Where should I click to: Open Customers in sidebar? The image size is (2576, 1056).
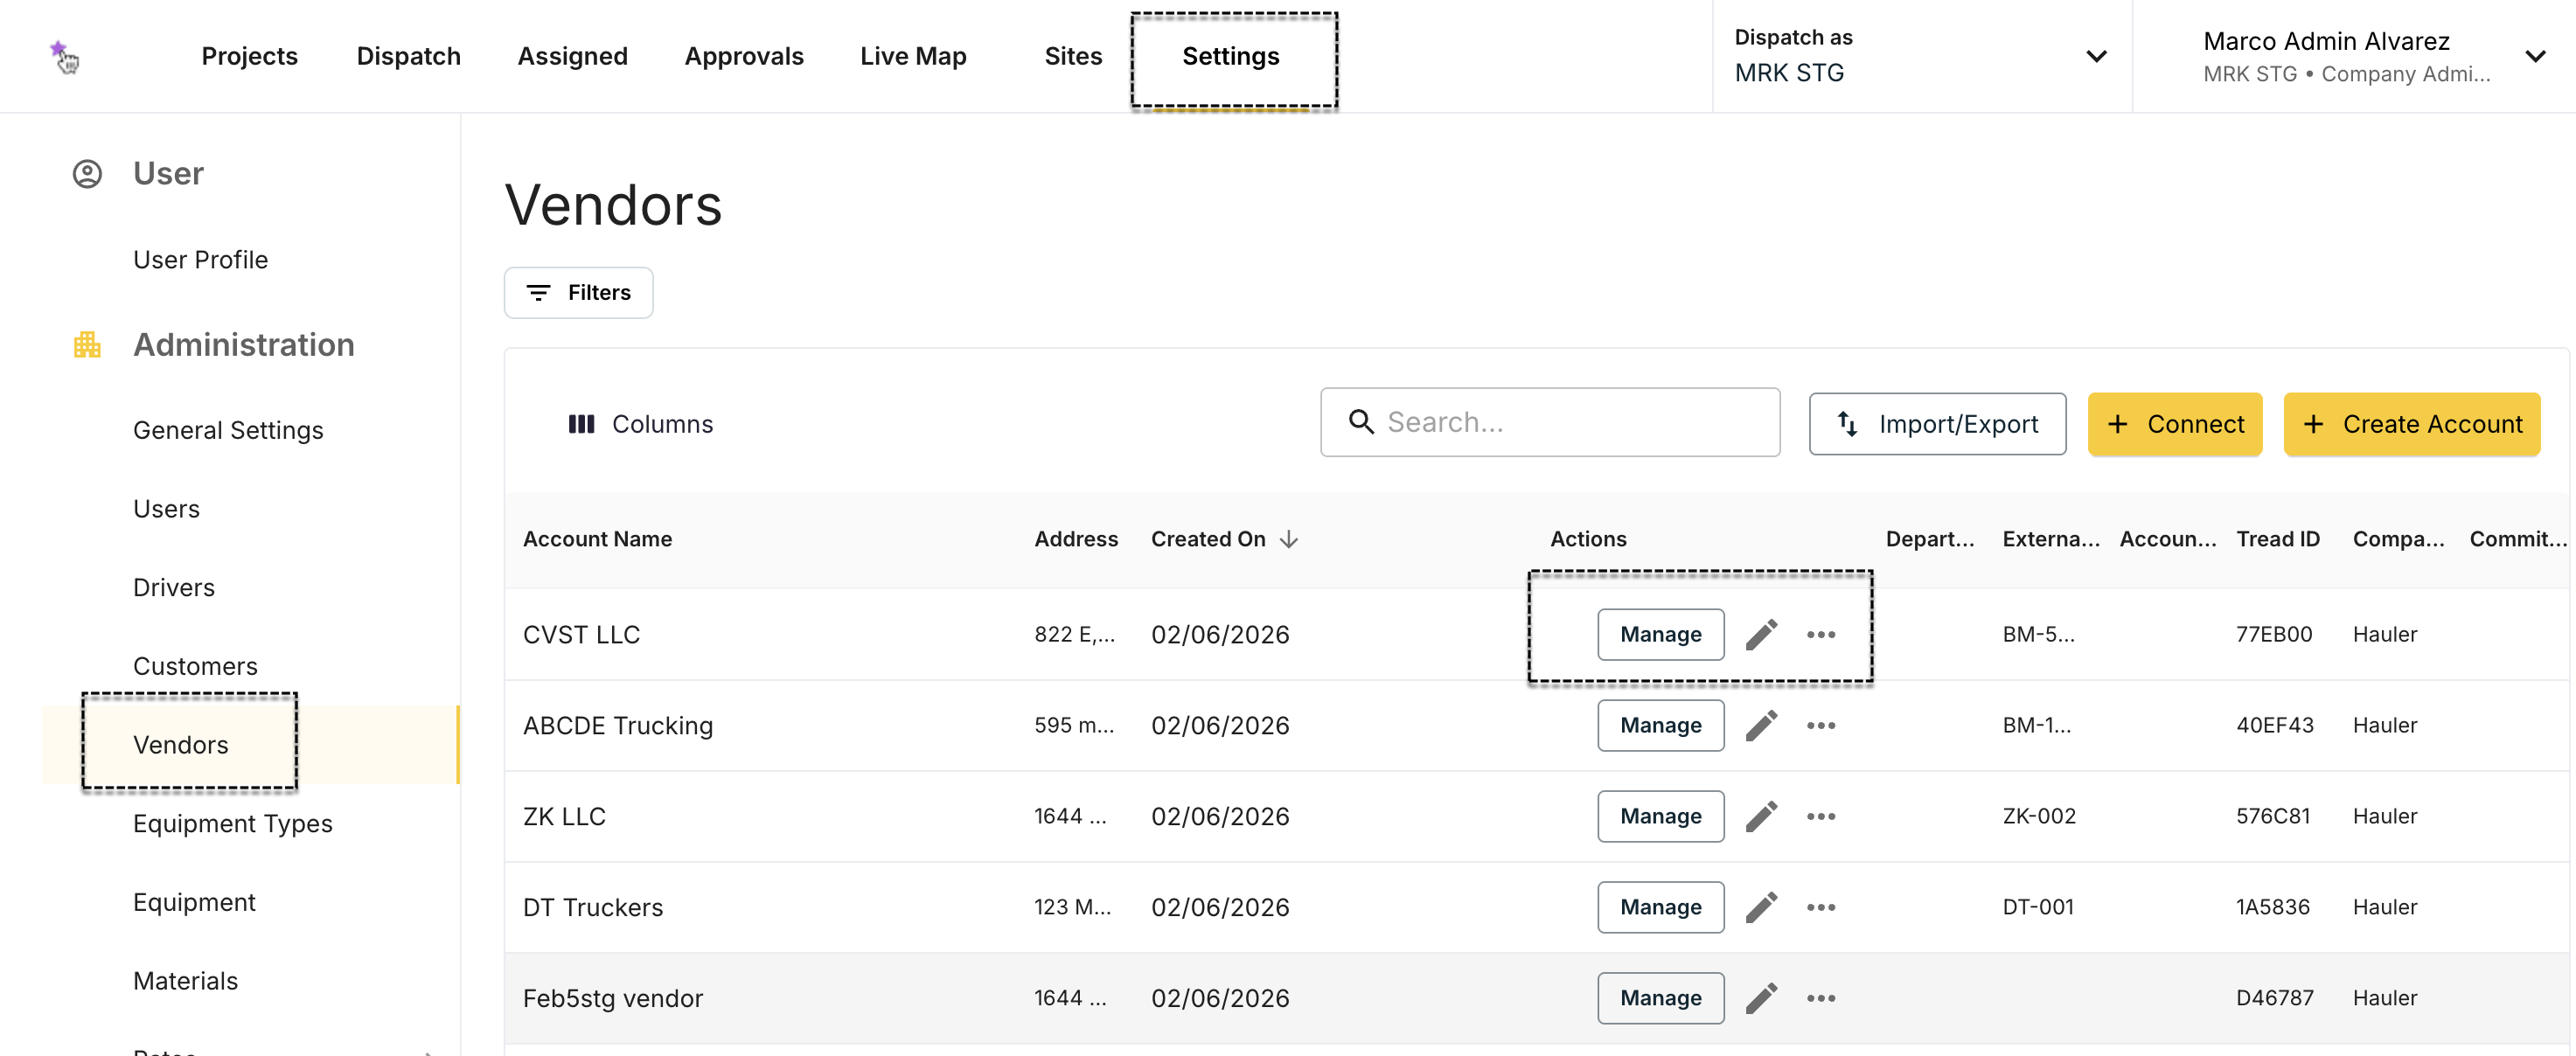195,666
